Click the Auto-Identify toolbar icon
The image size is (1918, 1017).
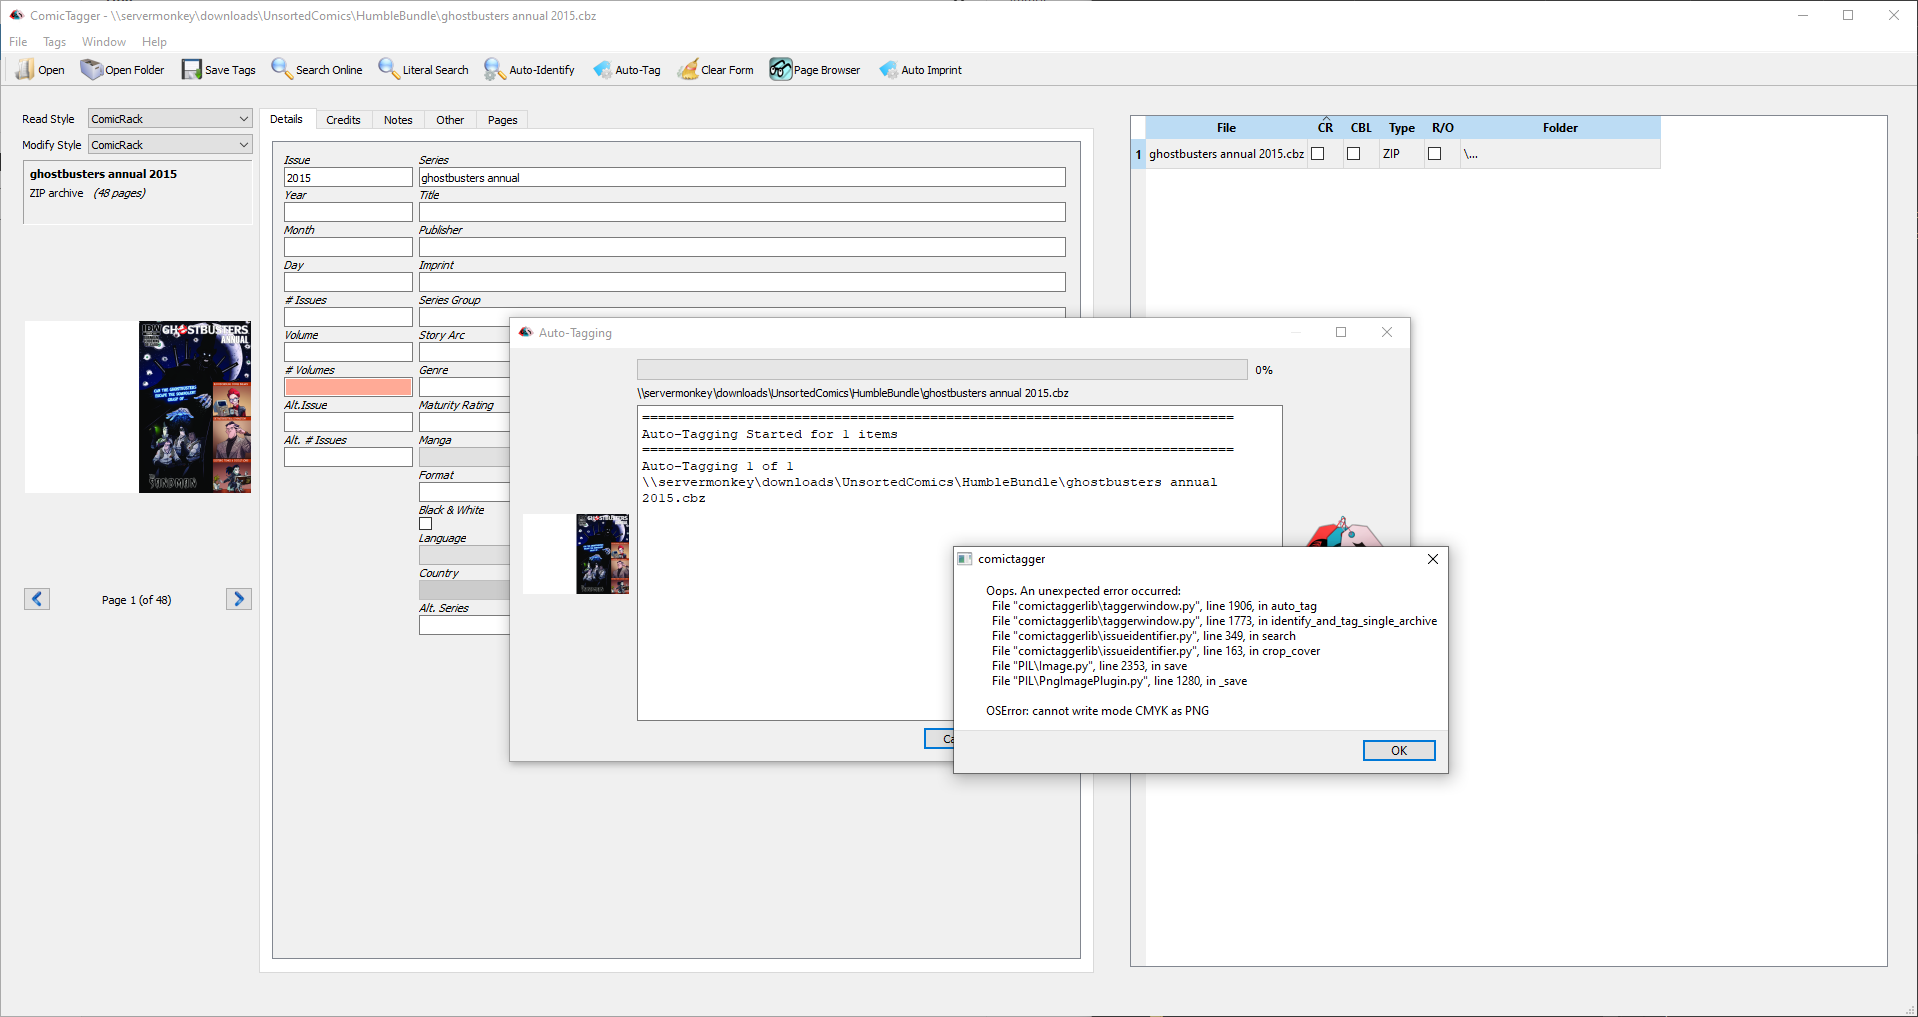[495, 69]
